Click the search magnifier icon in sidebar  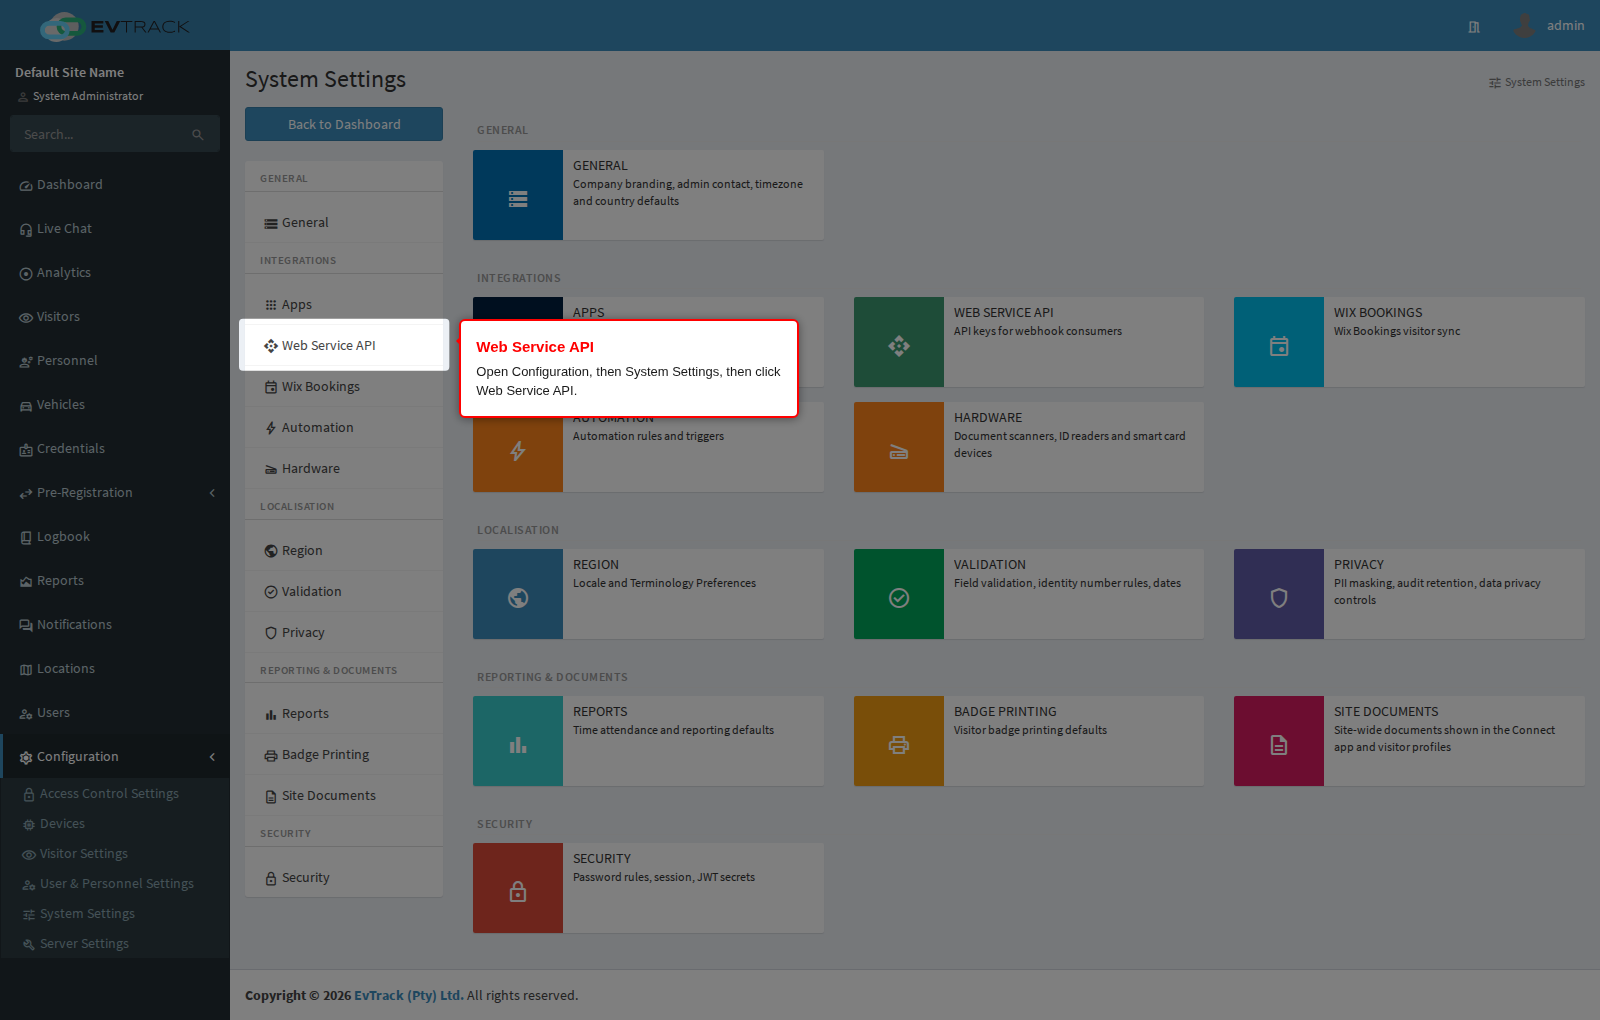click(198, 135)
